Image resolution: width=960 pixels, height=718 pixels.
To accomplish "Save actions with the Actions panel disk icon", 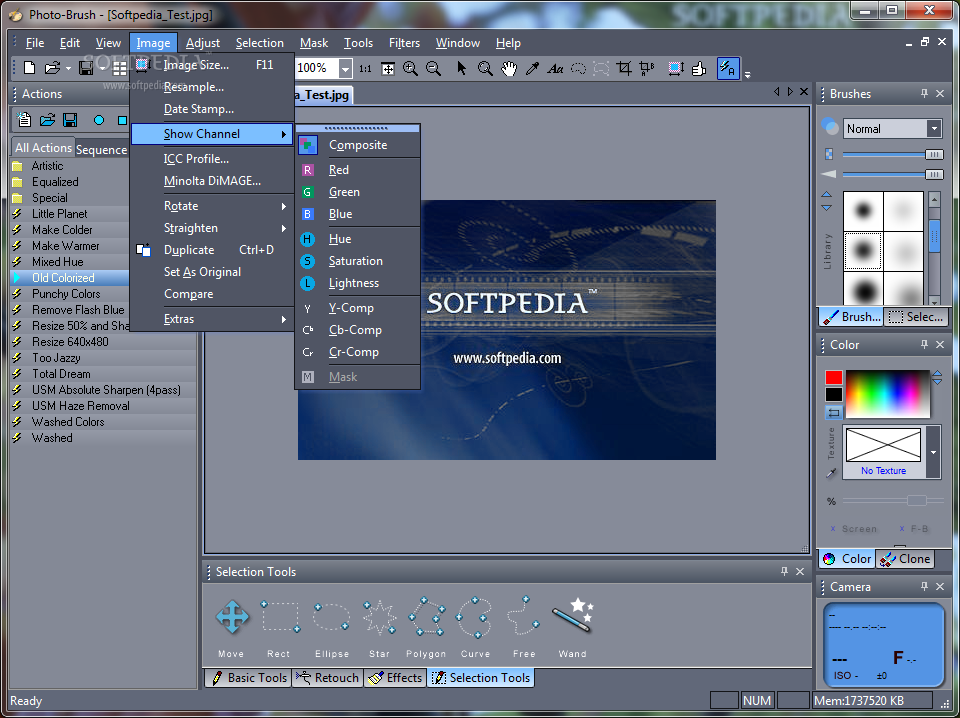I will click(70, 120).
